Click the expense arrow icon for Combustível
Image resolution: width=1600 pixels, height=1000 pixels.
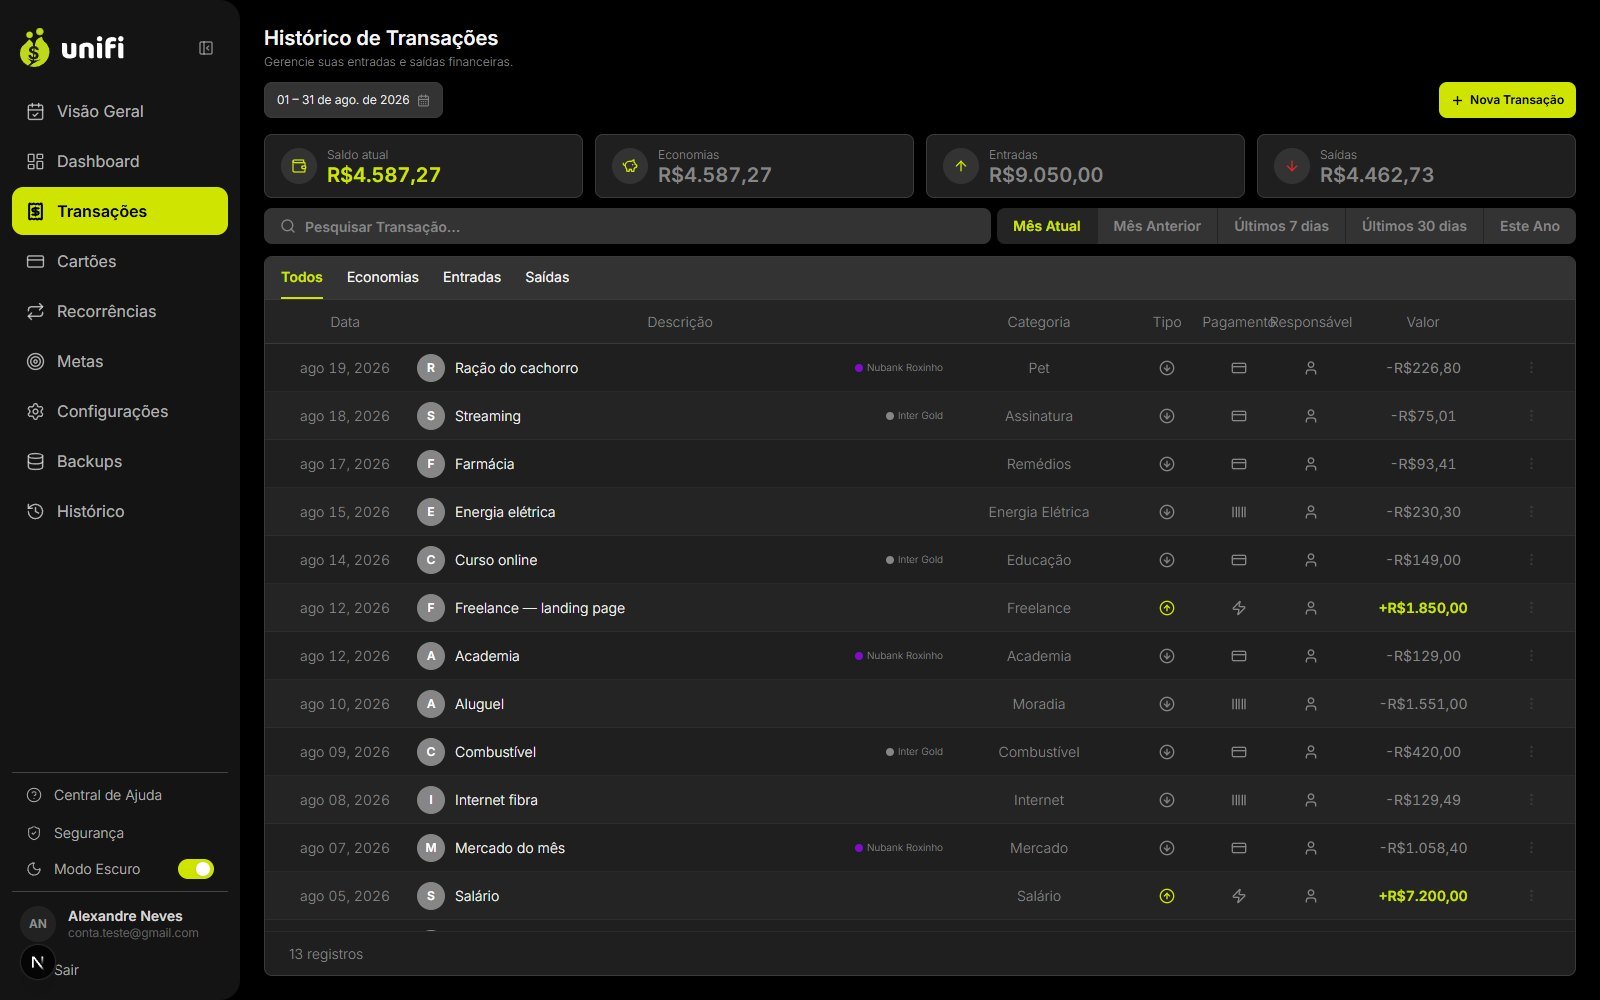(1166, 752)
